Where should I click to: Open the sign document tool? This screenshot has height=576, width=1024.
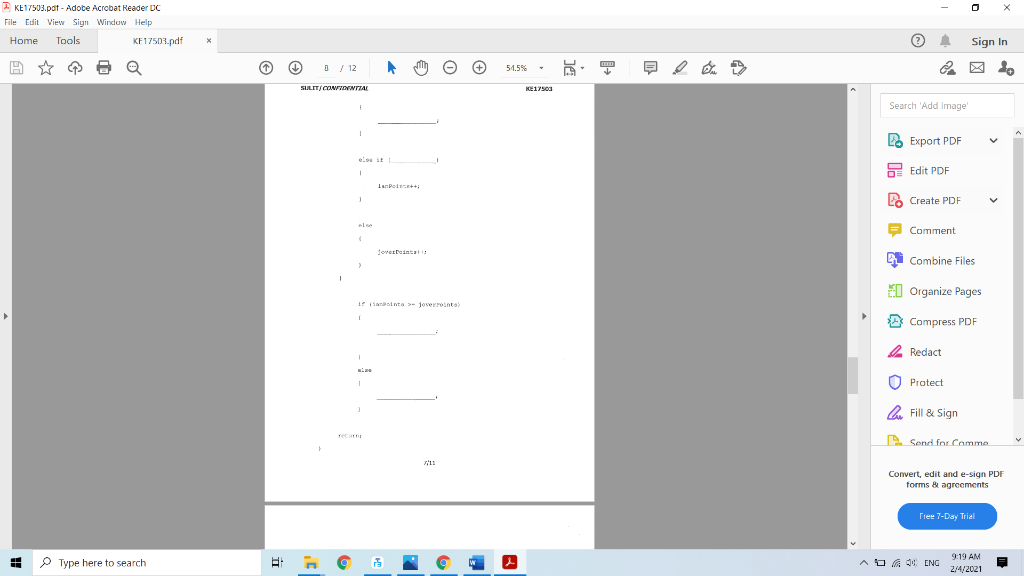click(709, 68)
